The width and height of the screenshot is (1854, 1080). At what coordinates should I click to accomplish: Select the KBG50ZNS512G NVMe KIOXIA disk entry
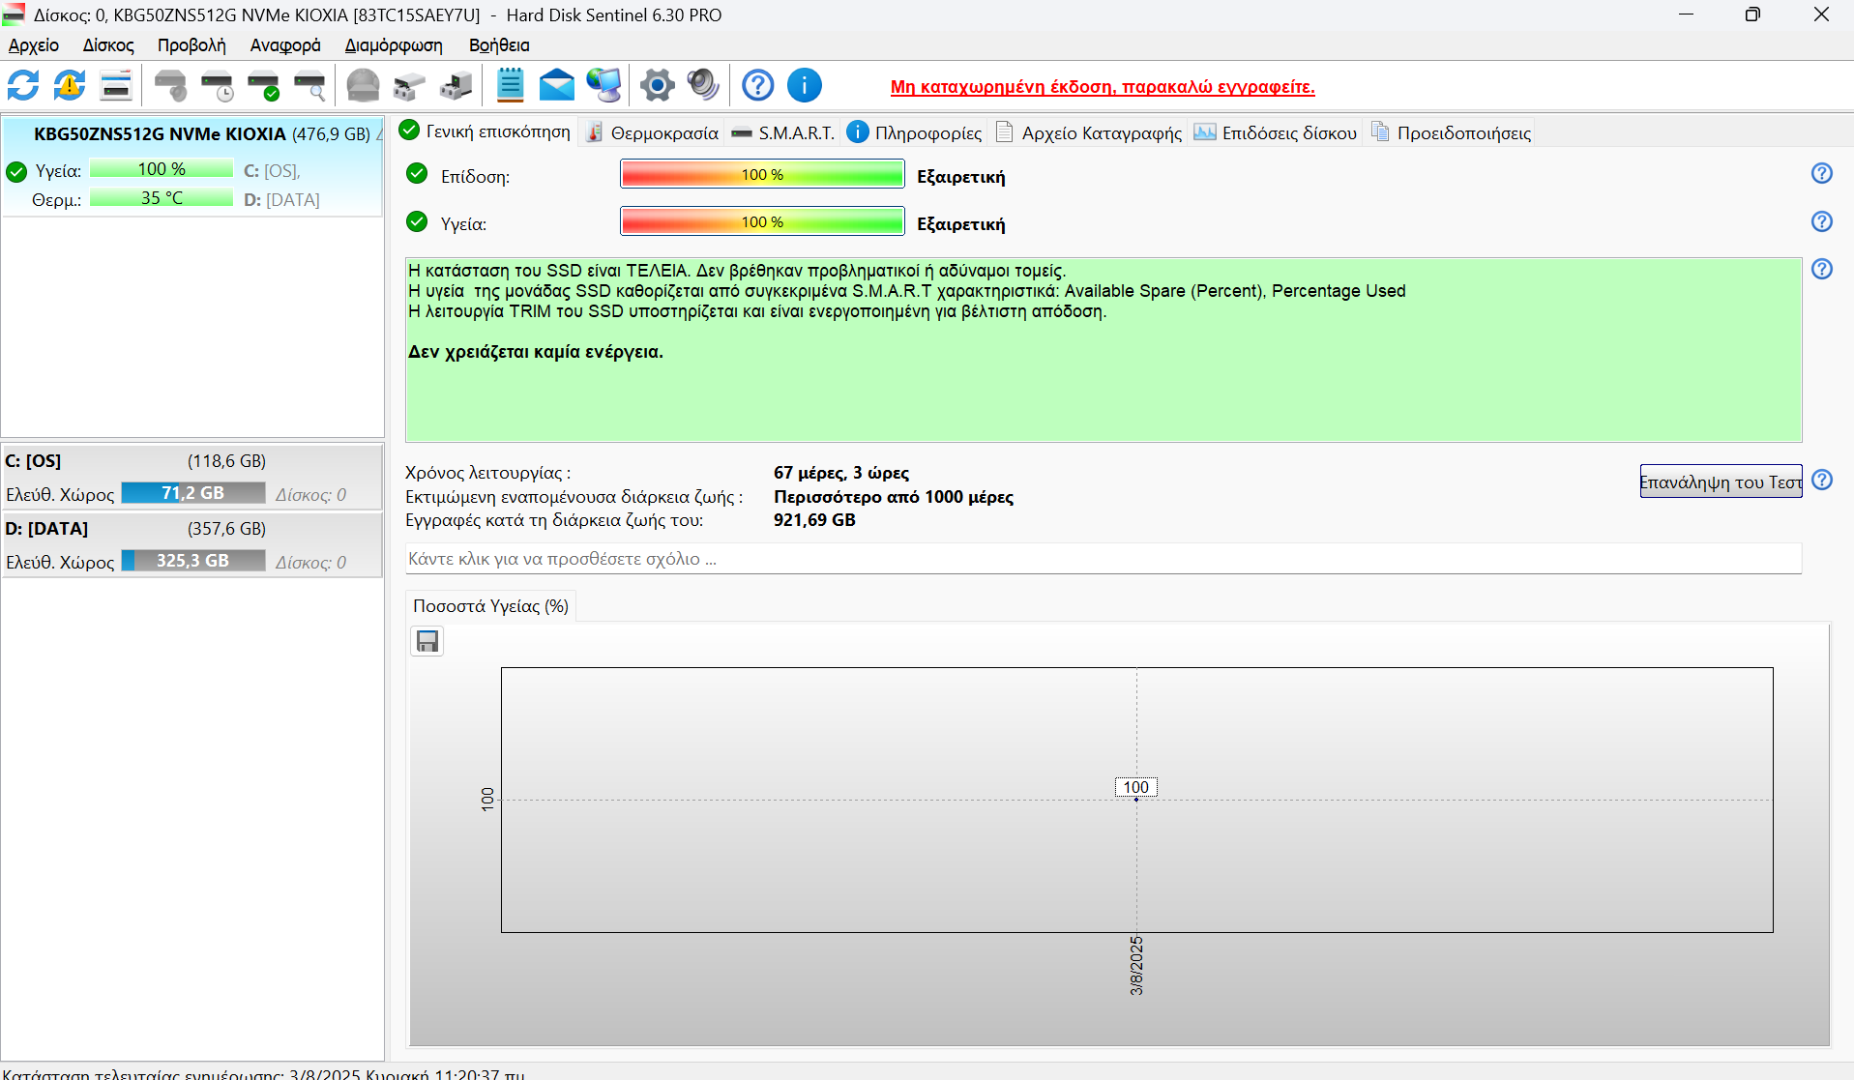(192, 166)
